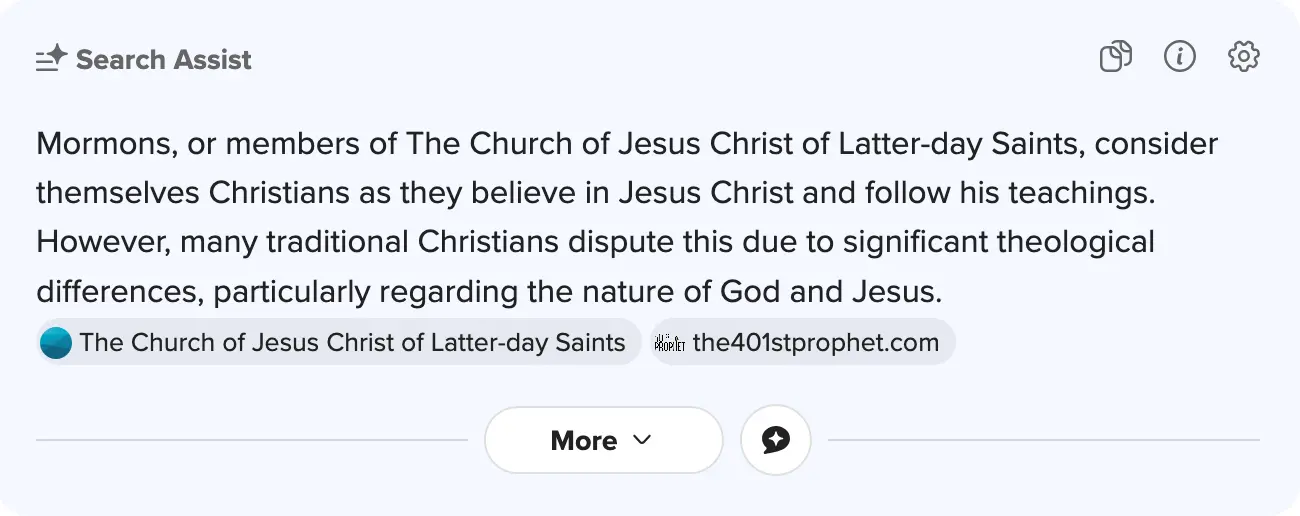Viewport: 1300px width, 516px height.
Task: Open the Search Assist info icon
Action: coord(1180,57)
